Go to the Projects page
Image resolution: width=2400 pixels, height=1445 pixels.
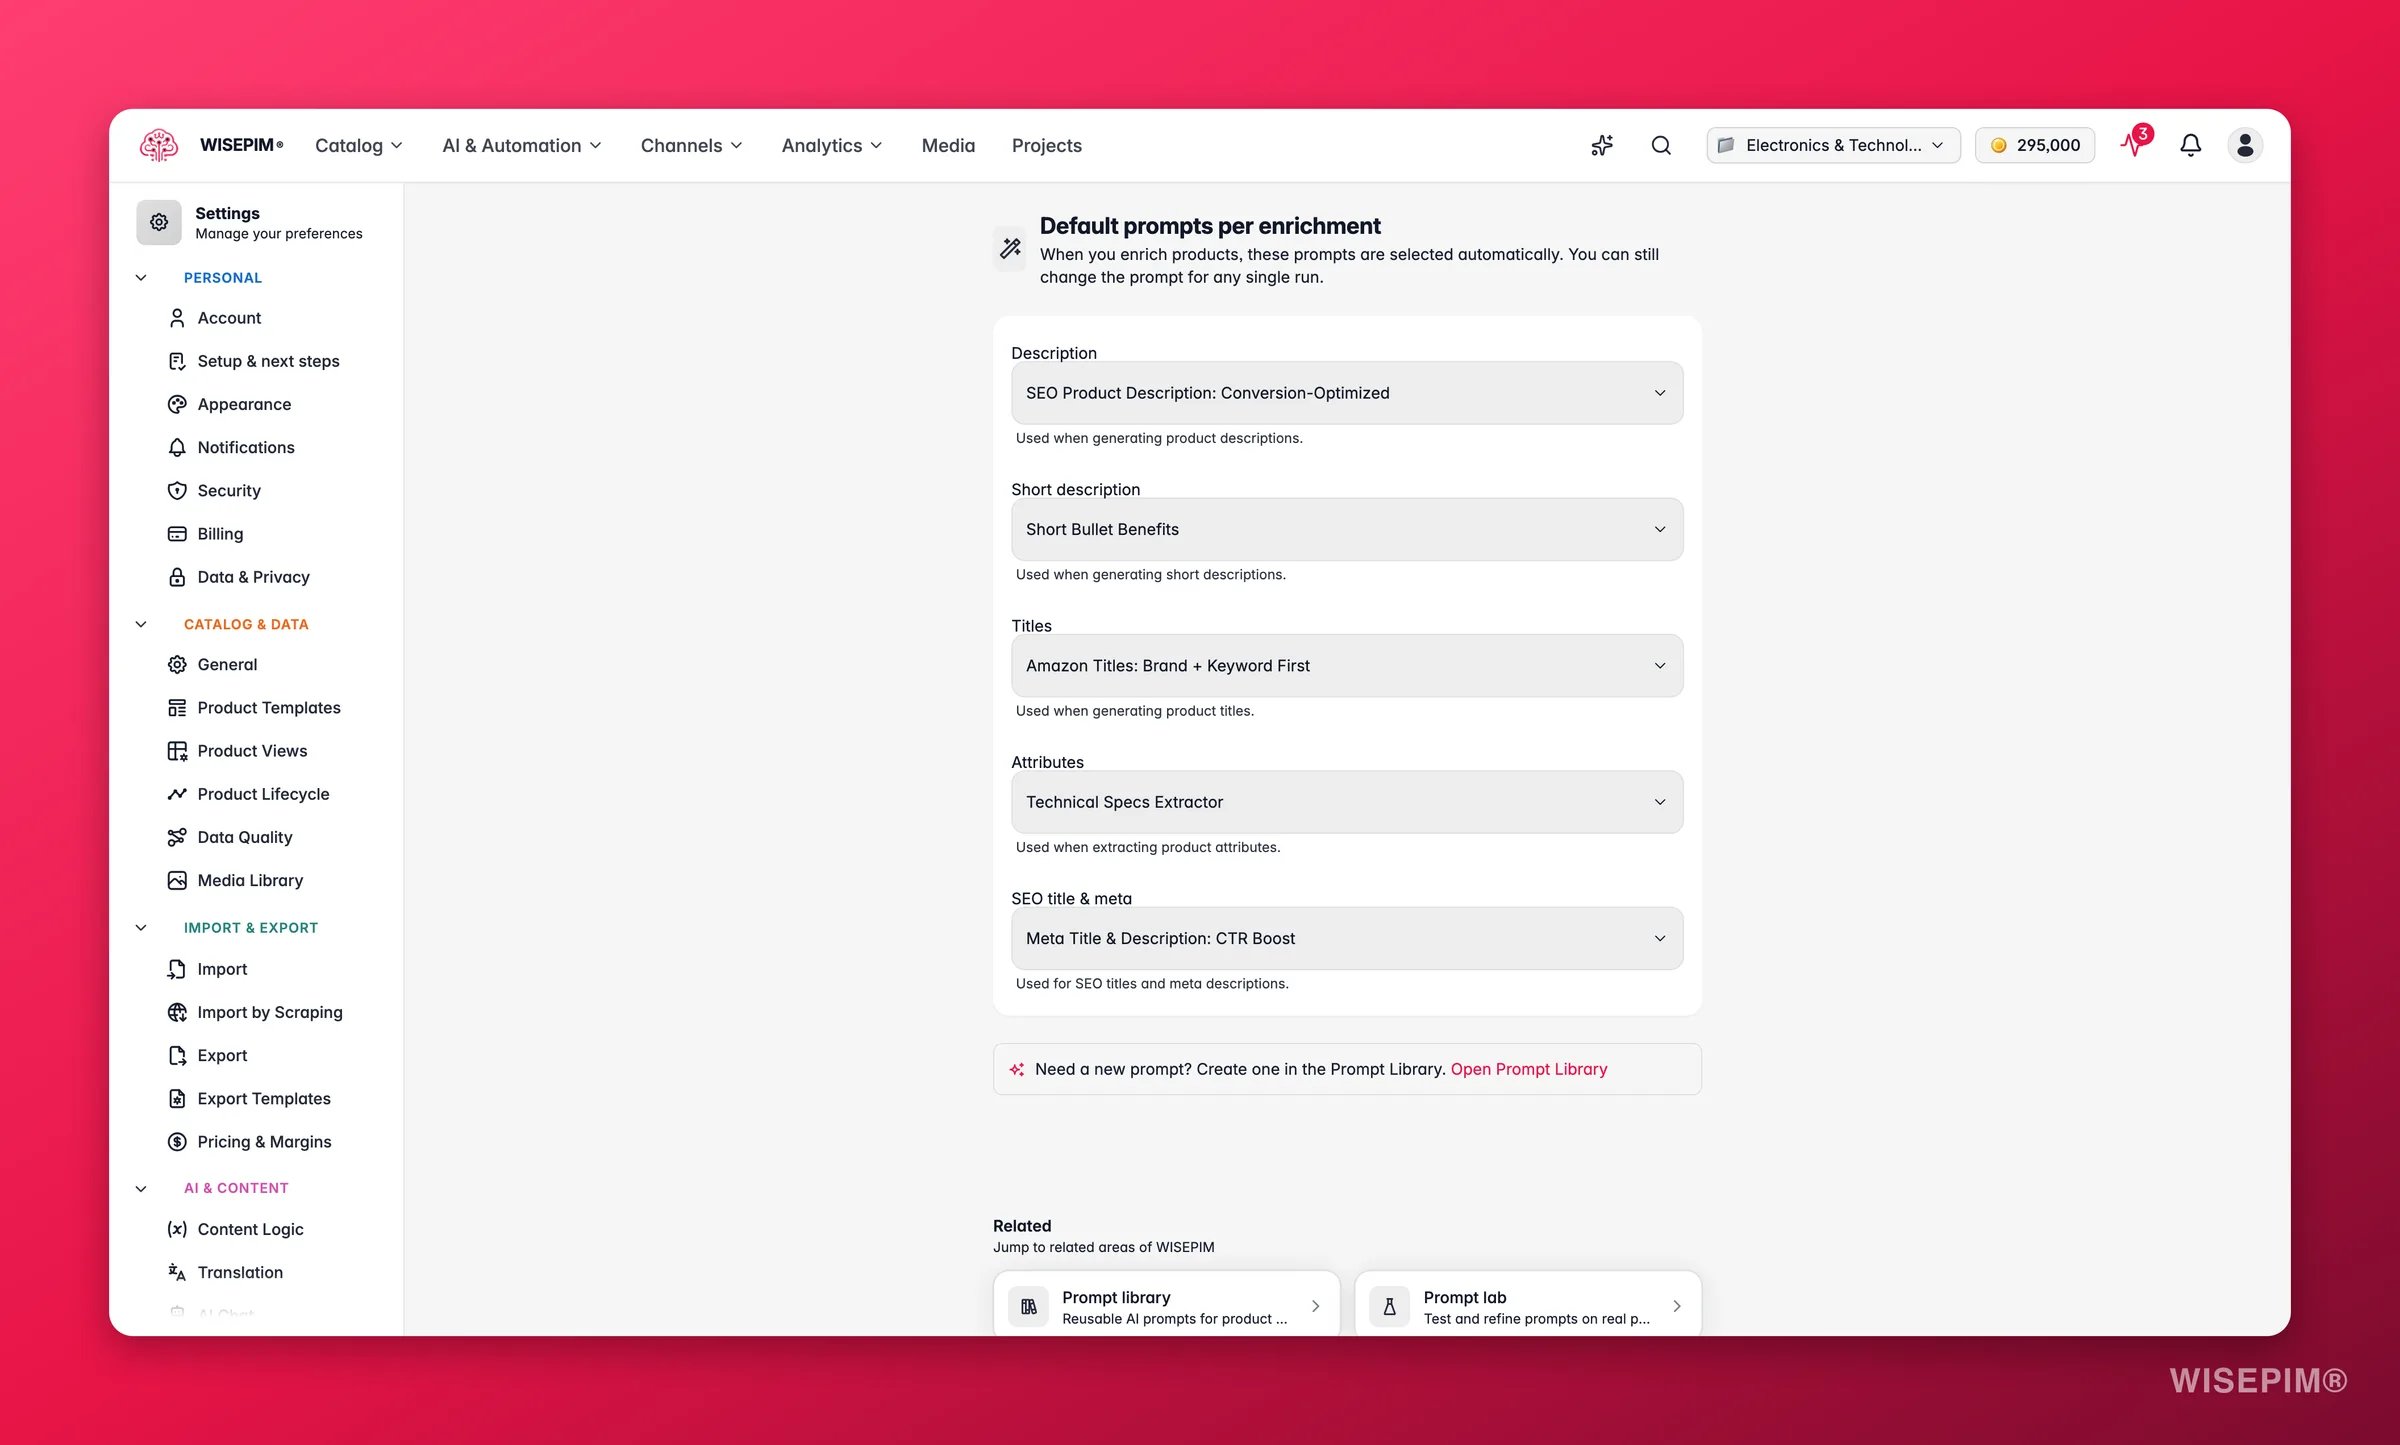click(x=1047, y=145)
